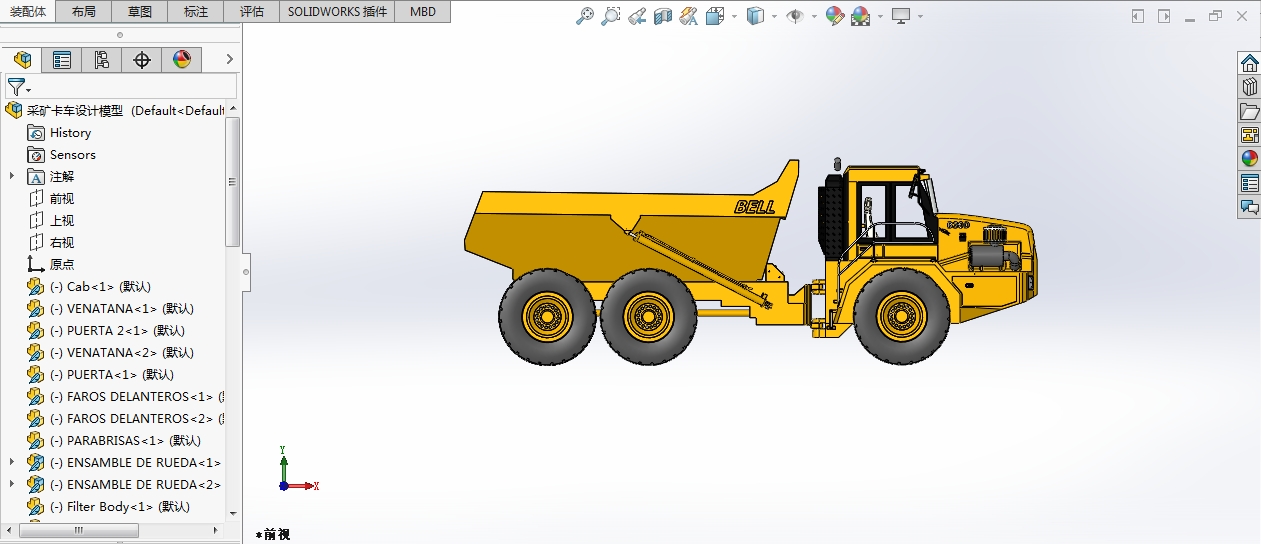Open the SOLIDWORKS Resources home icon
The image size is (1261, 544).
coord(1249,63)
